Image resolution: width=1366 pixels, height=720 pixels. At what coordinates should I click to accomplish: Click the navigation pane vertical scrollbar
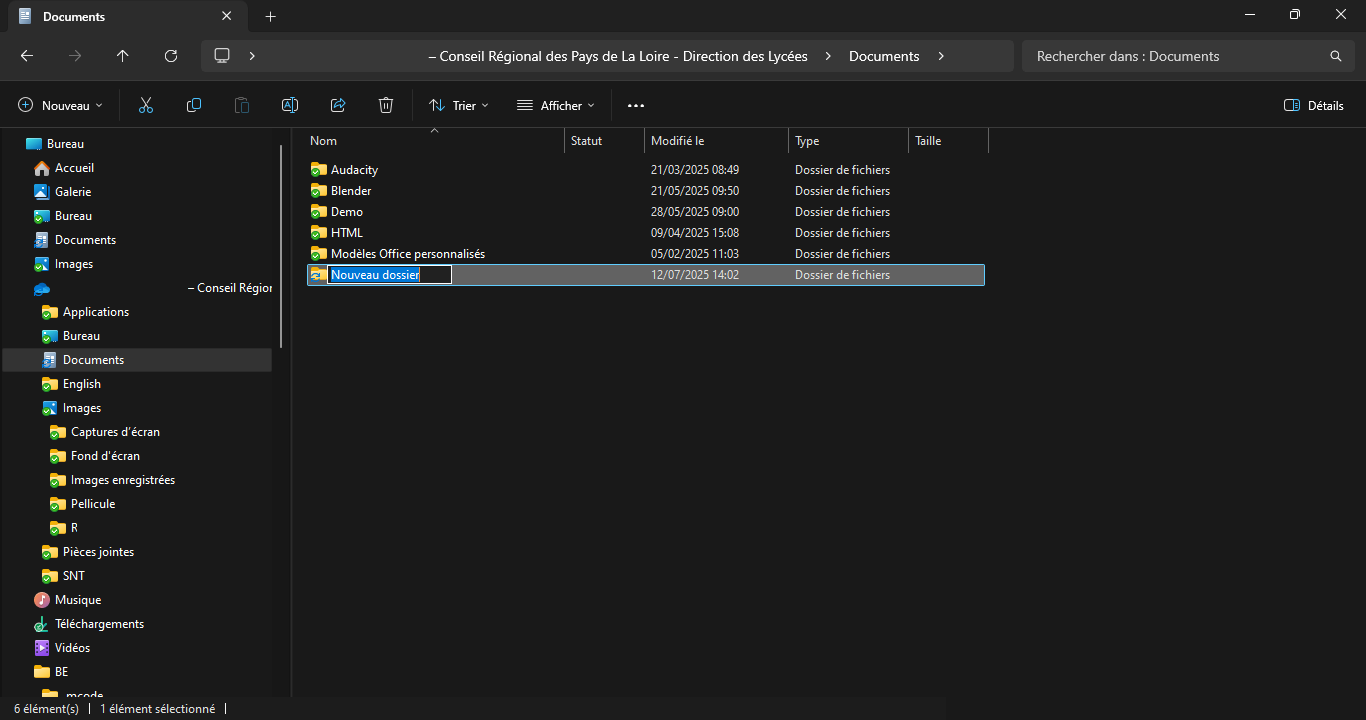(282, 245)
